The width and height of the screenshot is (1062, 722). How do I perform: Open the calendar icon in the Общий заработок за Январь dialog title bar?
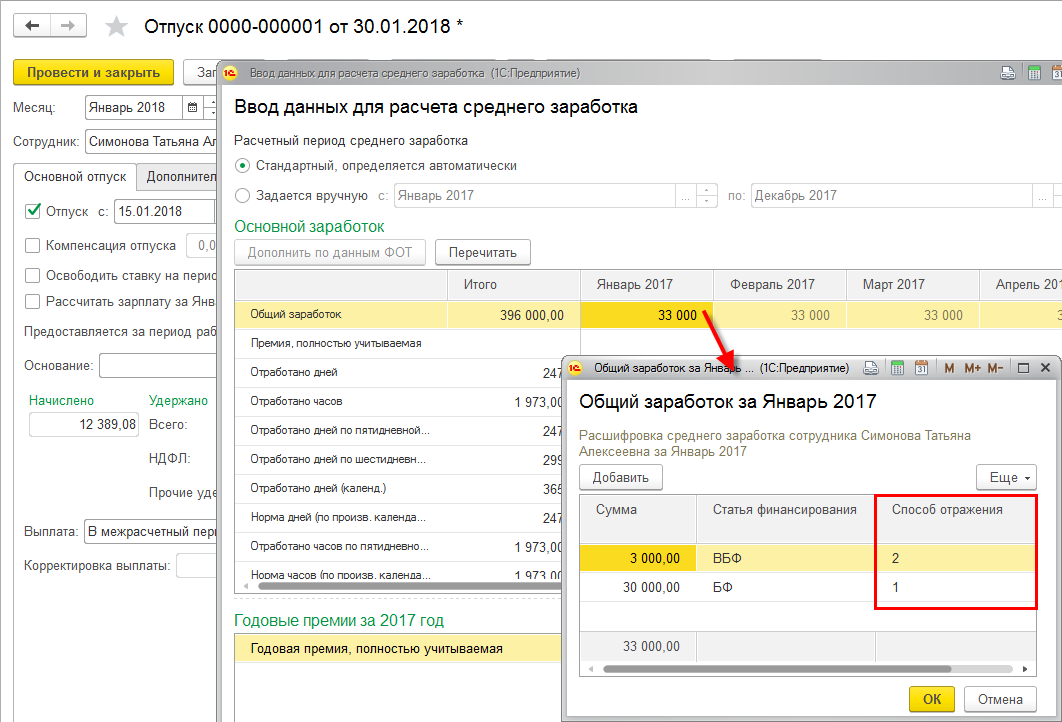point(921,368)
